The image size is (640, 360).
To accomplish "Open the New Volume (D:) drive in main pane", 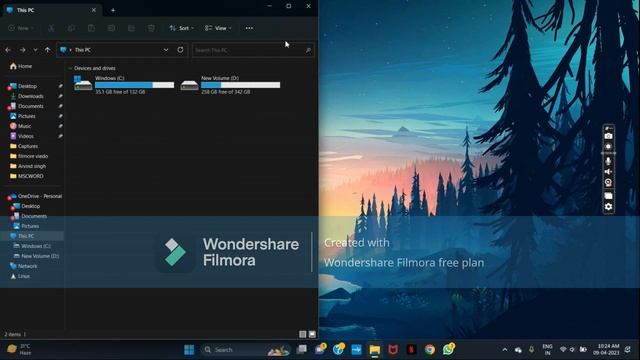I will point(230,84).
